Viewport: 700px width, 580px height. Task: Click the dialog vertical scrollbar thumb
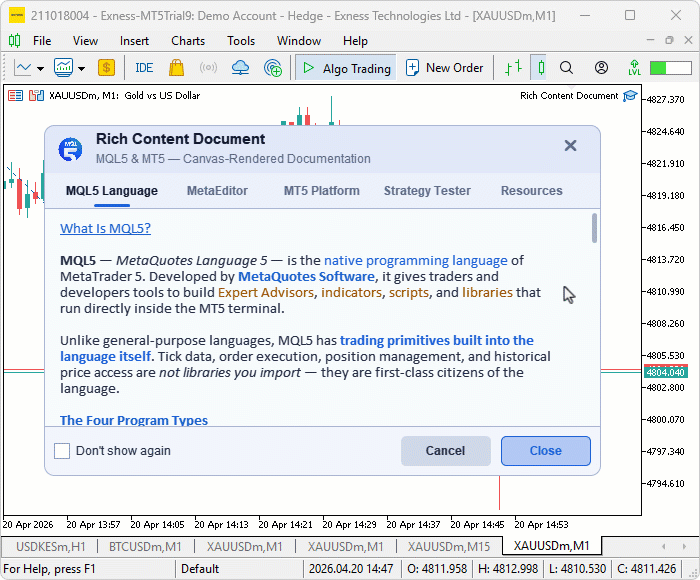click(x=594, y=228)
